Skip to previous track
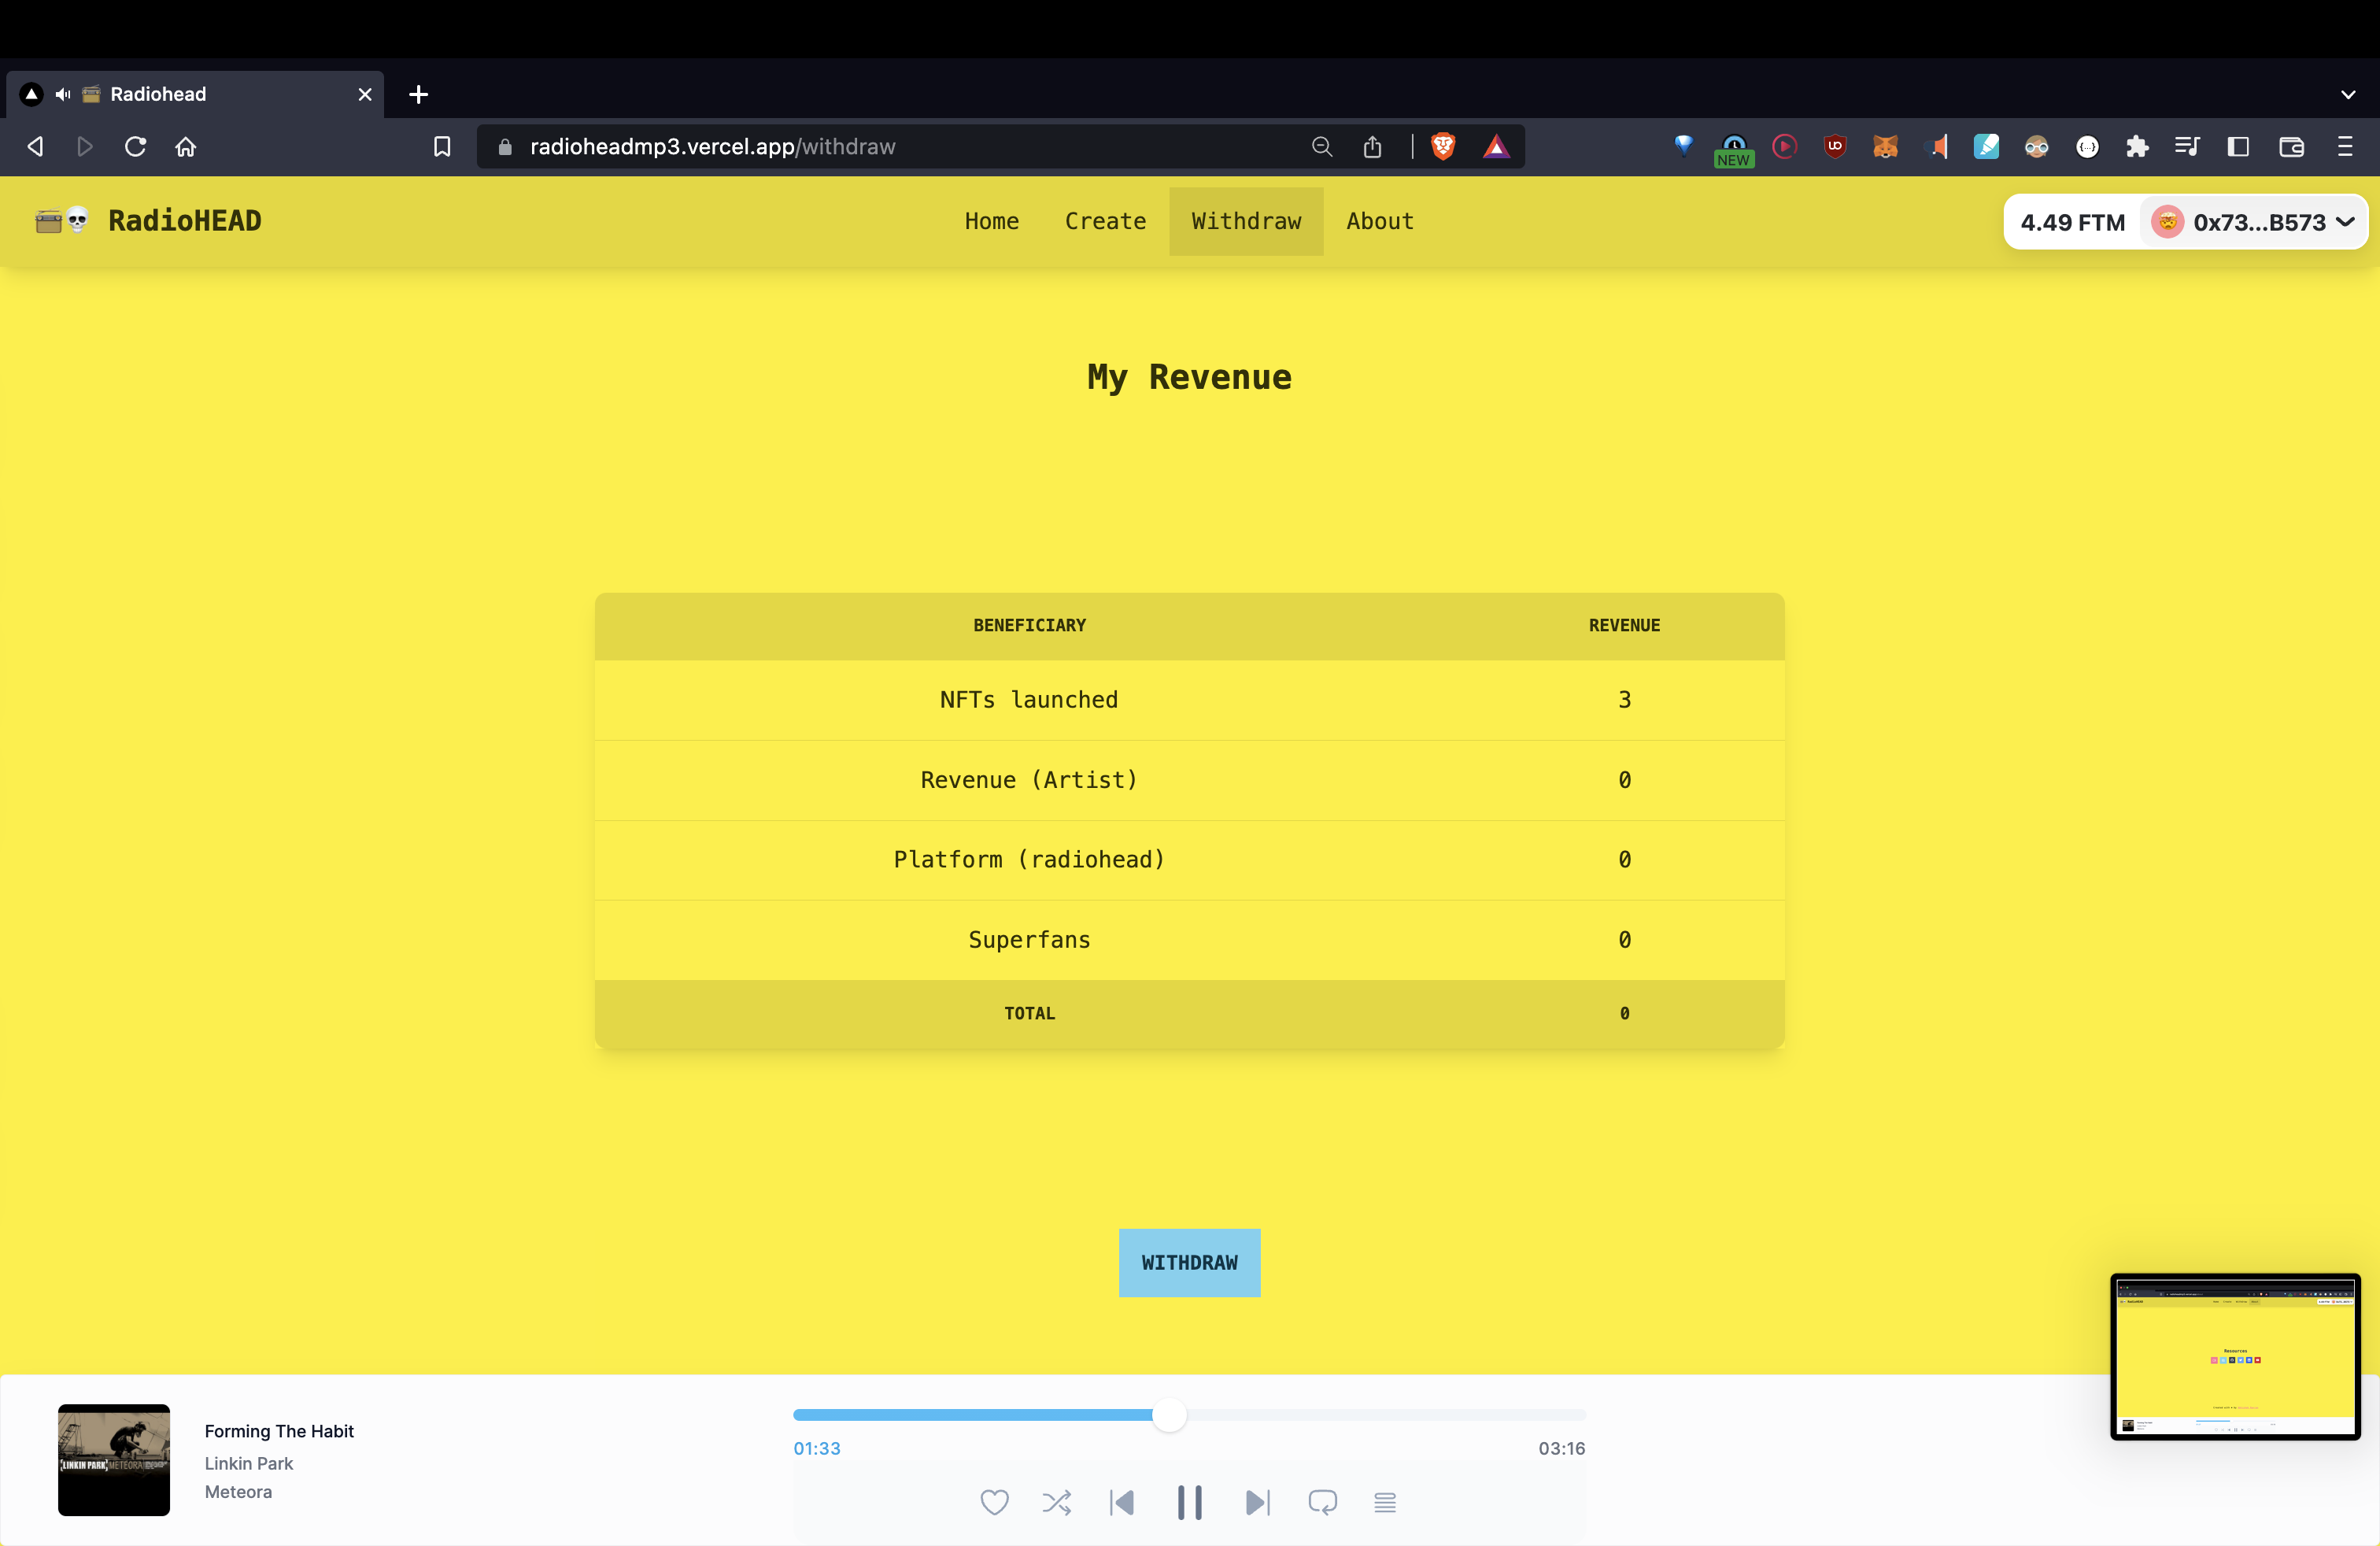 pyautogui.click(x=1122, y=1501)
